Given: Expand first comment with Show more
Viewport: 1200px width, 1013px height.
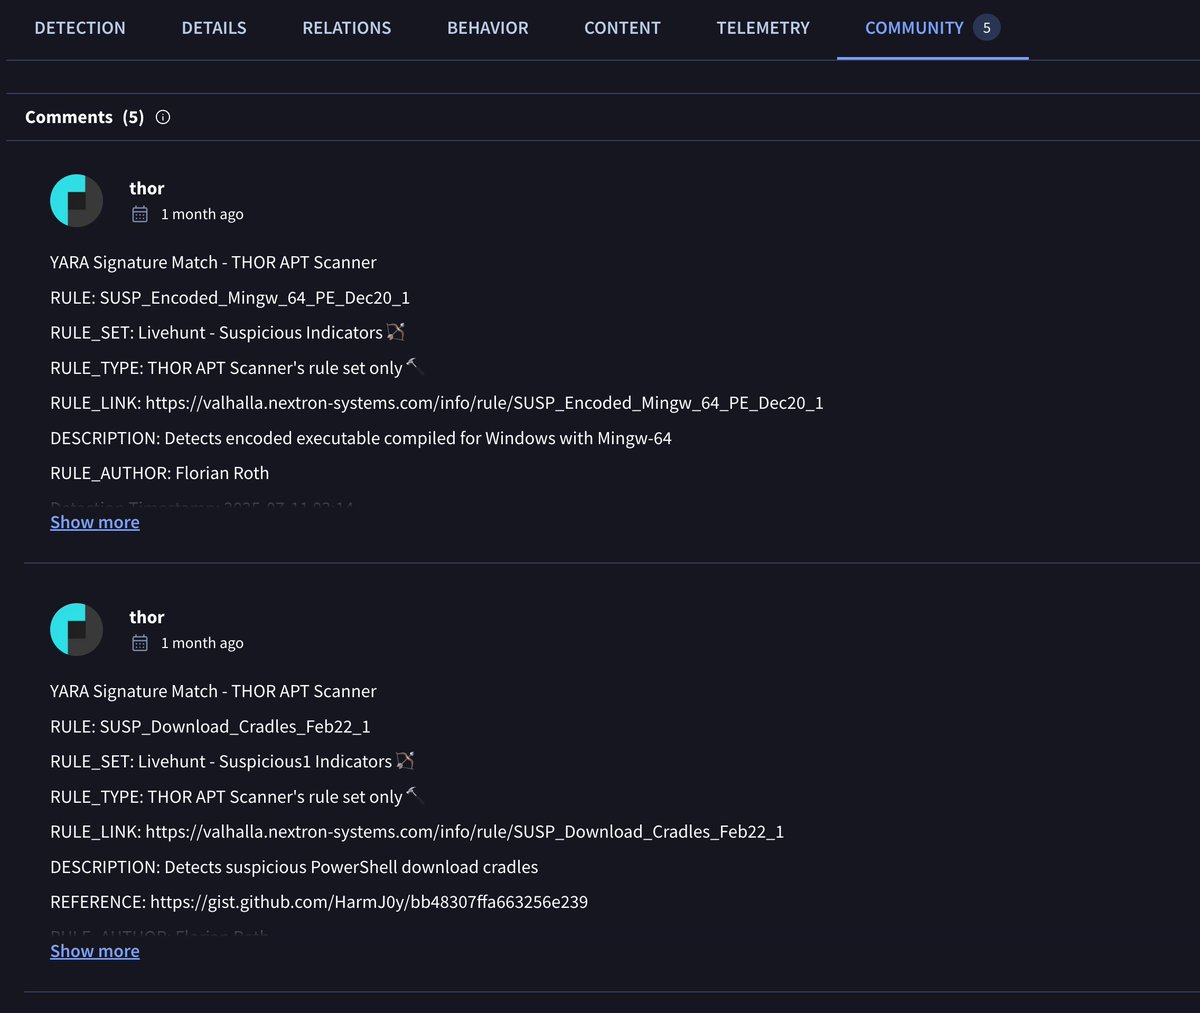Looking at the screenshot, I should [x=95, y=522].
